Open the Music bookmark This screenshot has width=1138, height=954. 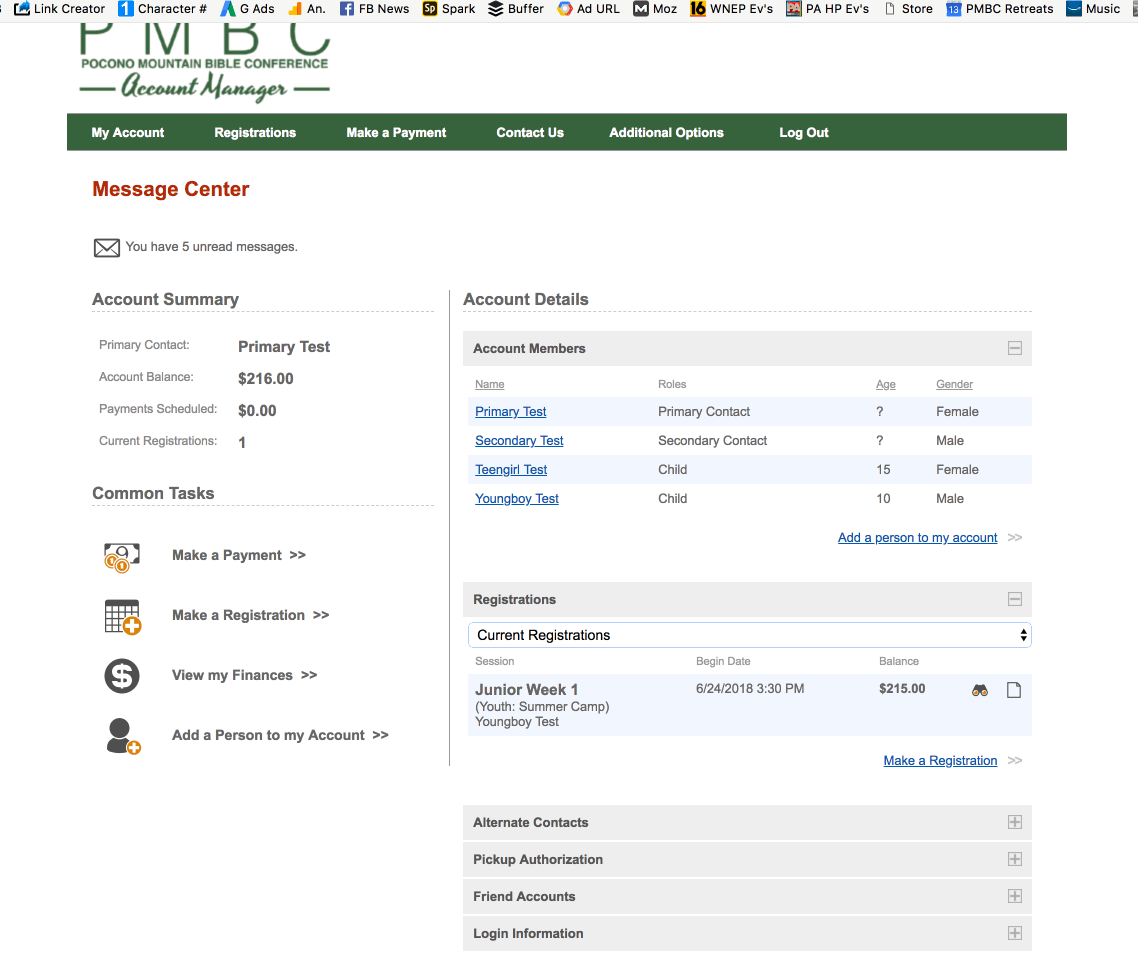tap(1093, 9)
